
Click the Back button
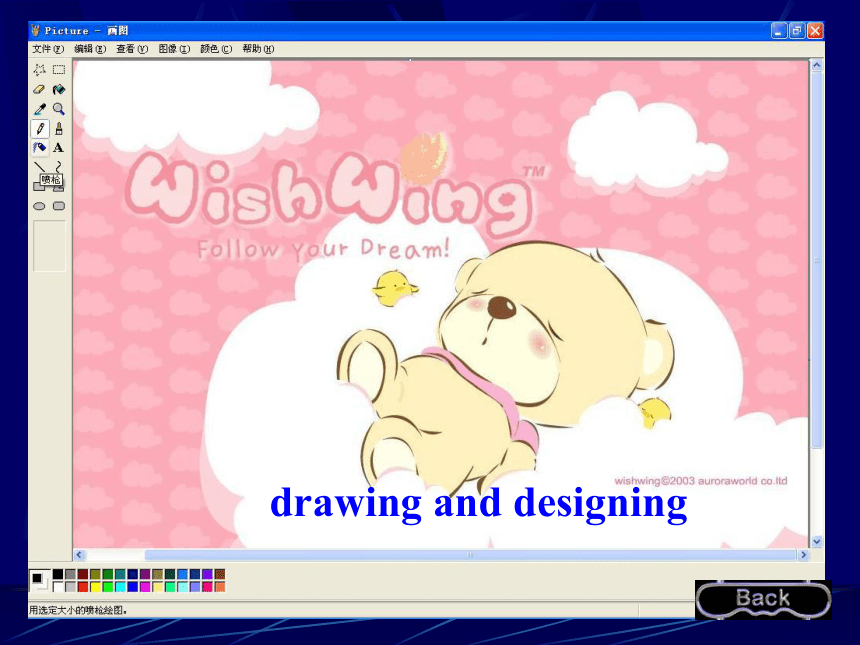tap(763, 599)
